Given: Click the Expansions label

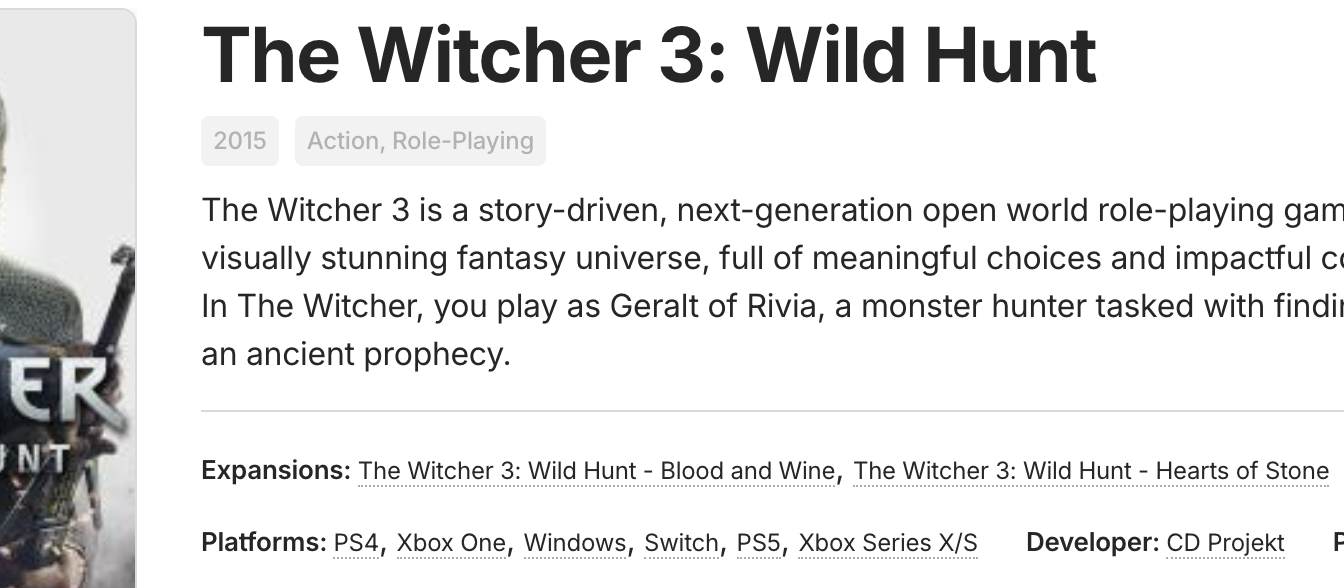Looking at the screenshot, I should (276, 471).
